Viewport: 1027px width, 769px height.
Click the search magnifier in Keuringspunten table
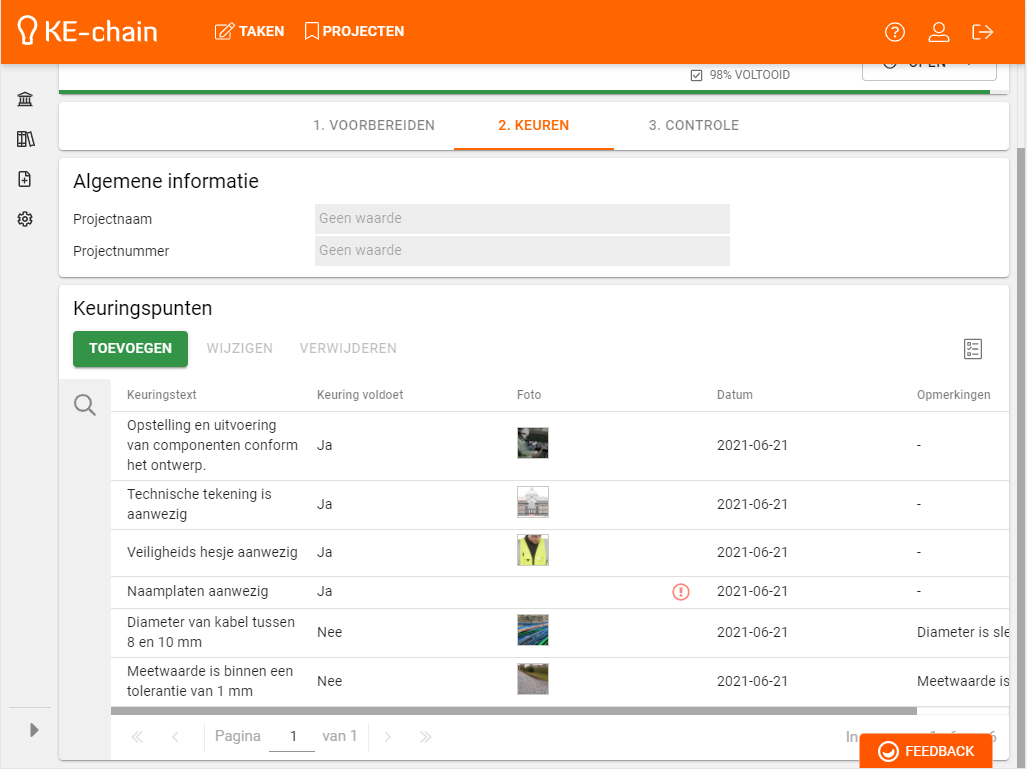pos(85,405)
